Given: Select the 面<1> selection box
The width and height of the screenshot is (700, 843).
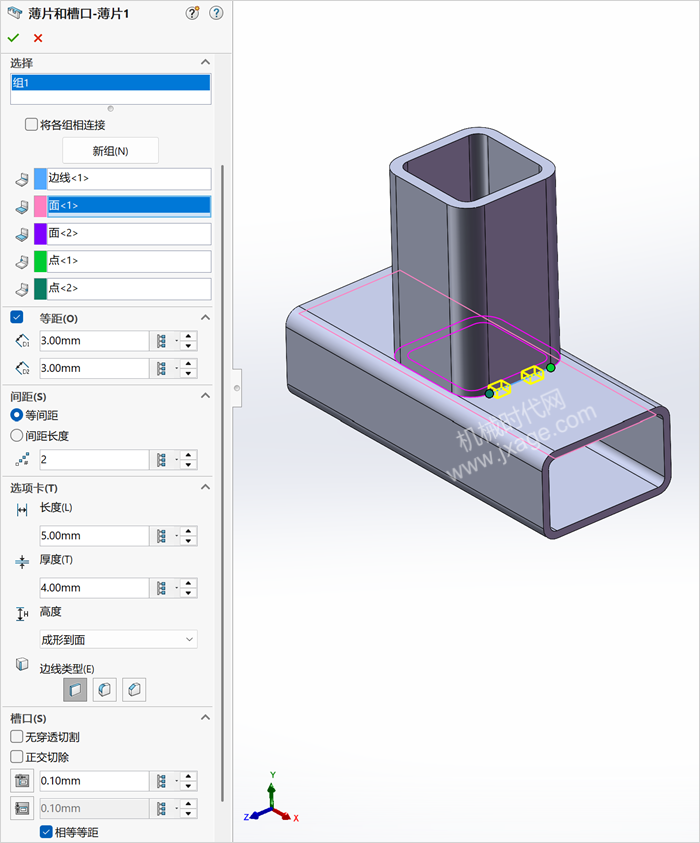Looking at the screenshot, I should (x=129, y=206).
